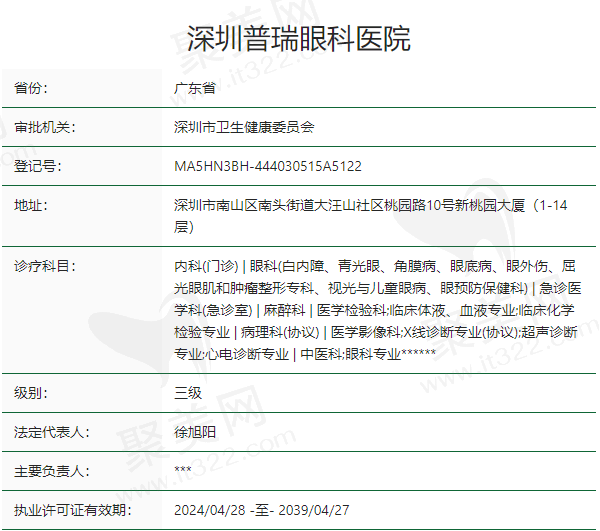Click the masked *** value for 主要负责人
Screen dimensions: 600x531
click(183, 469)
